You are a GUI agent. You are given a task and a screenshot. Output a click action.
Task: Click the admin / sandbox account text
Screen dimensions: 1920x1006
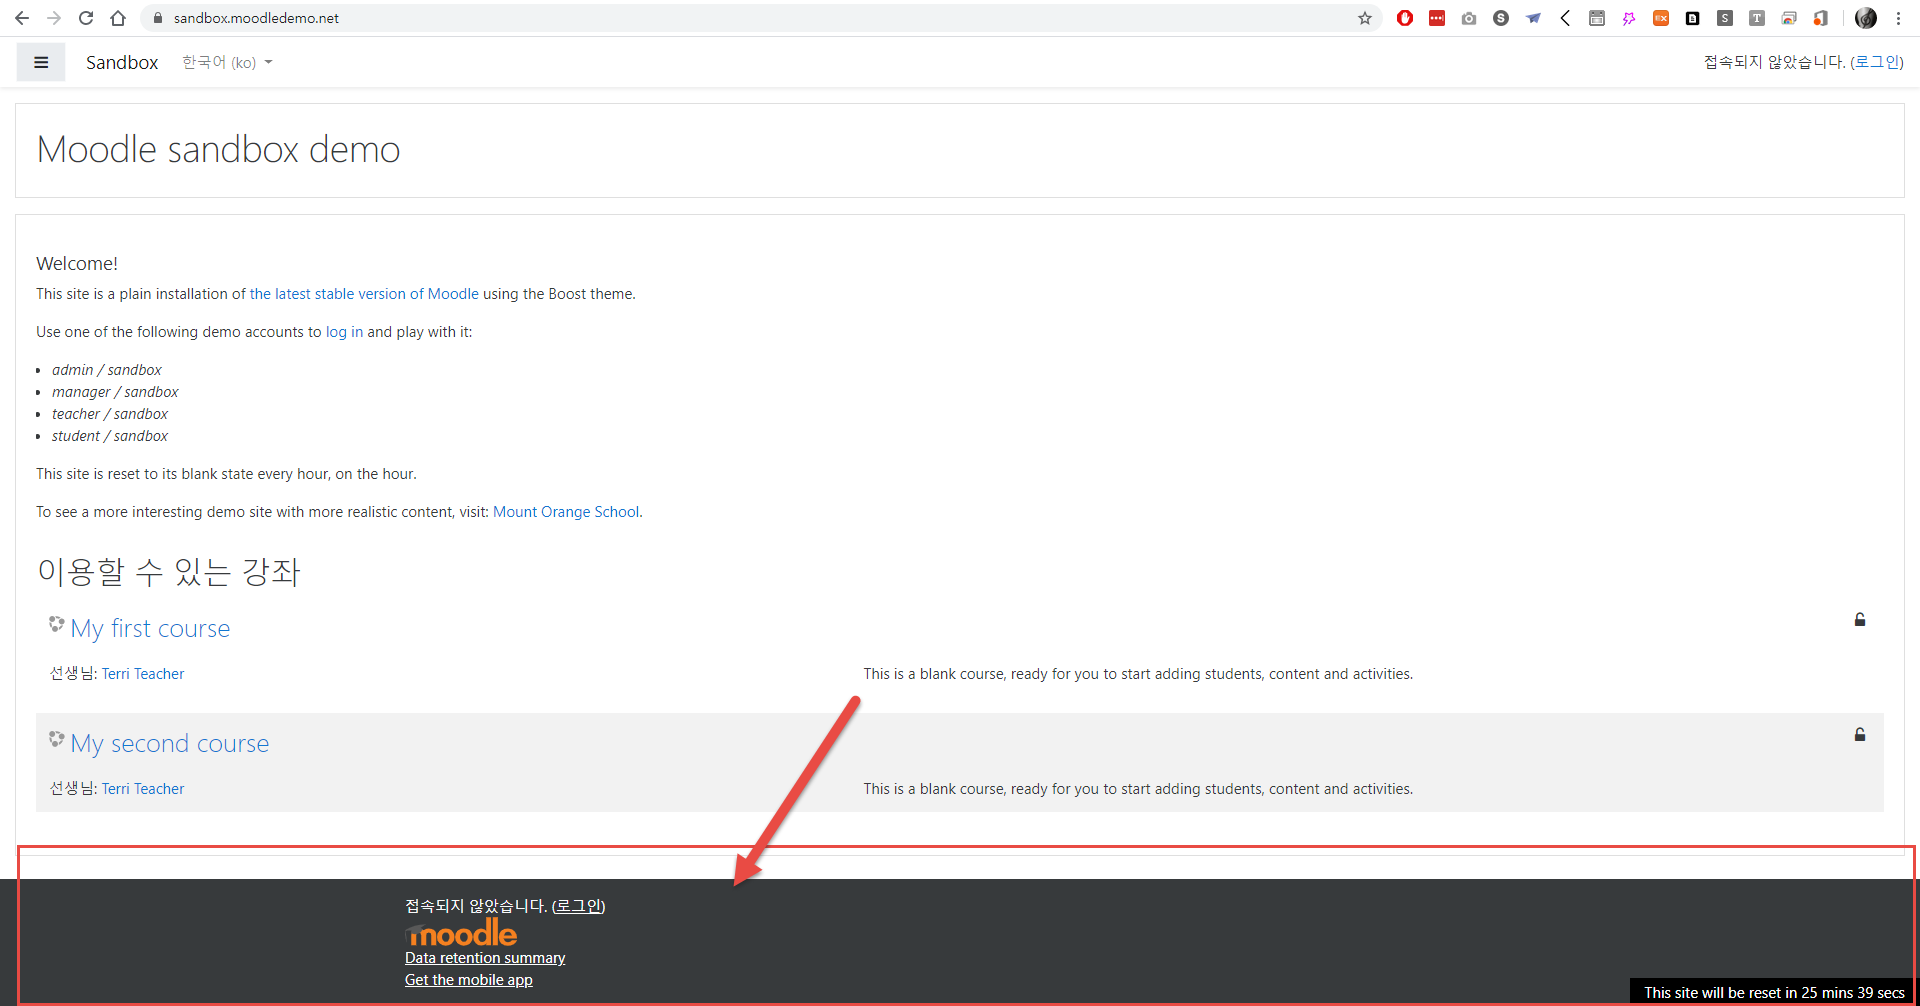[x=107, y=370]
